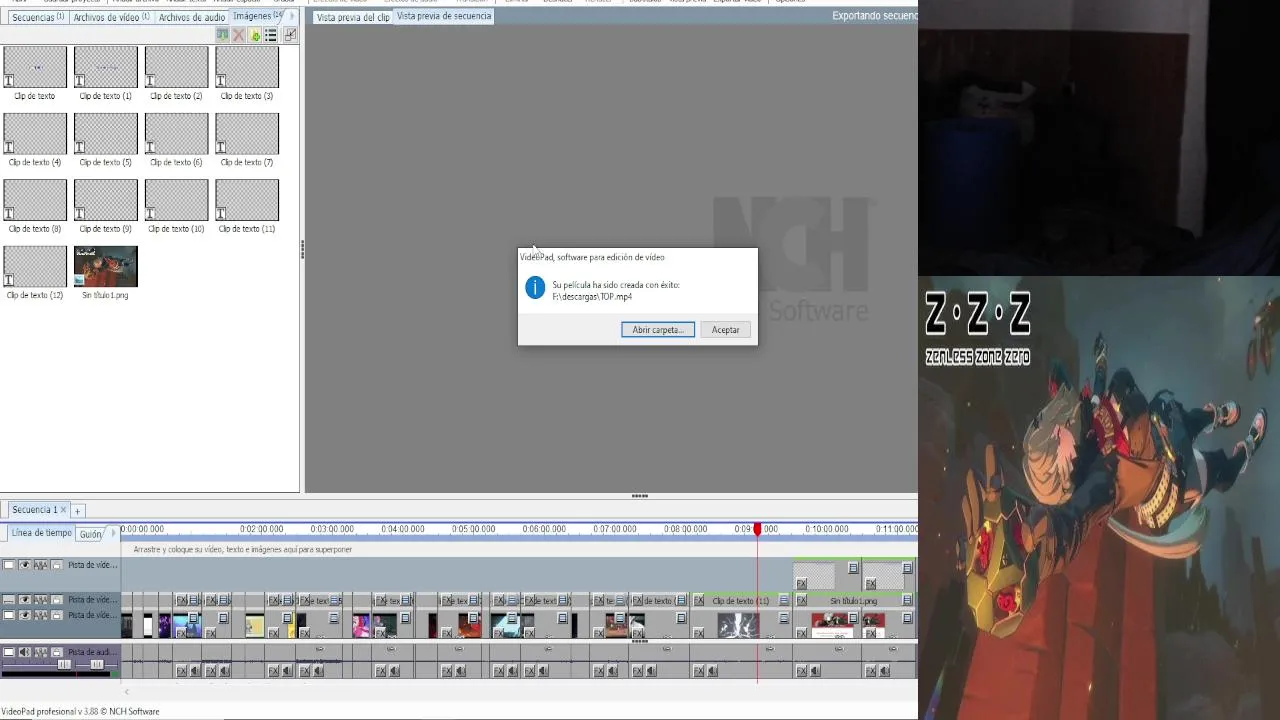Click the red playhead marker on ruler
Screen dimensions: 1280x720
(757, 529)
